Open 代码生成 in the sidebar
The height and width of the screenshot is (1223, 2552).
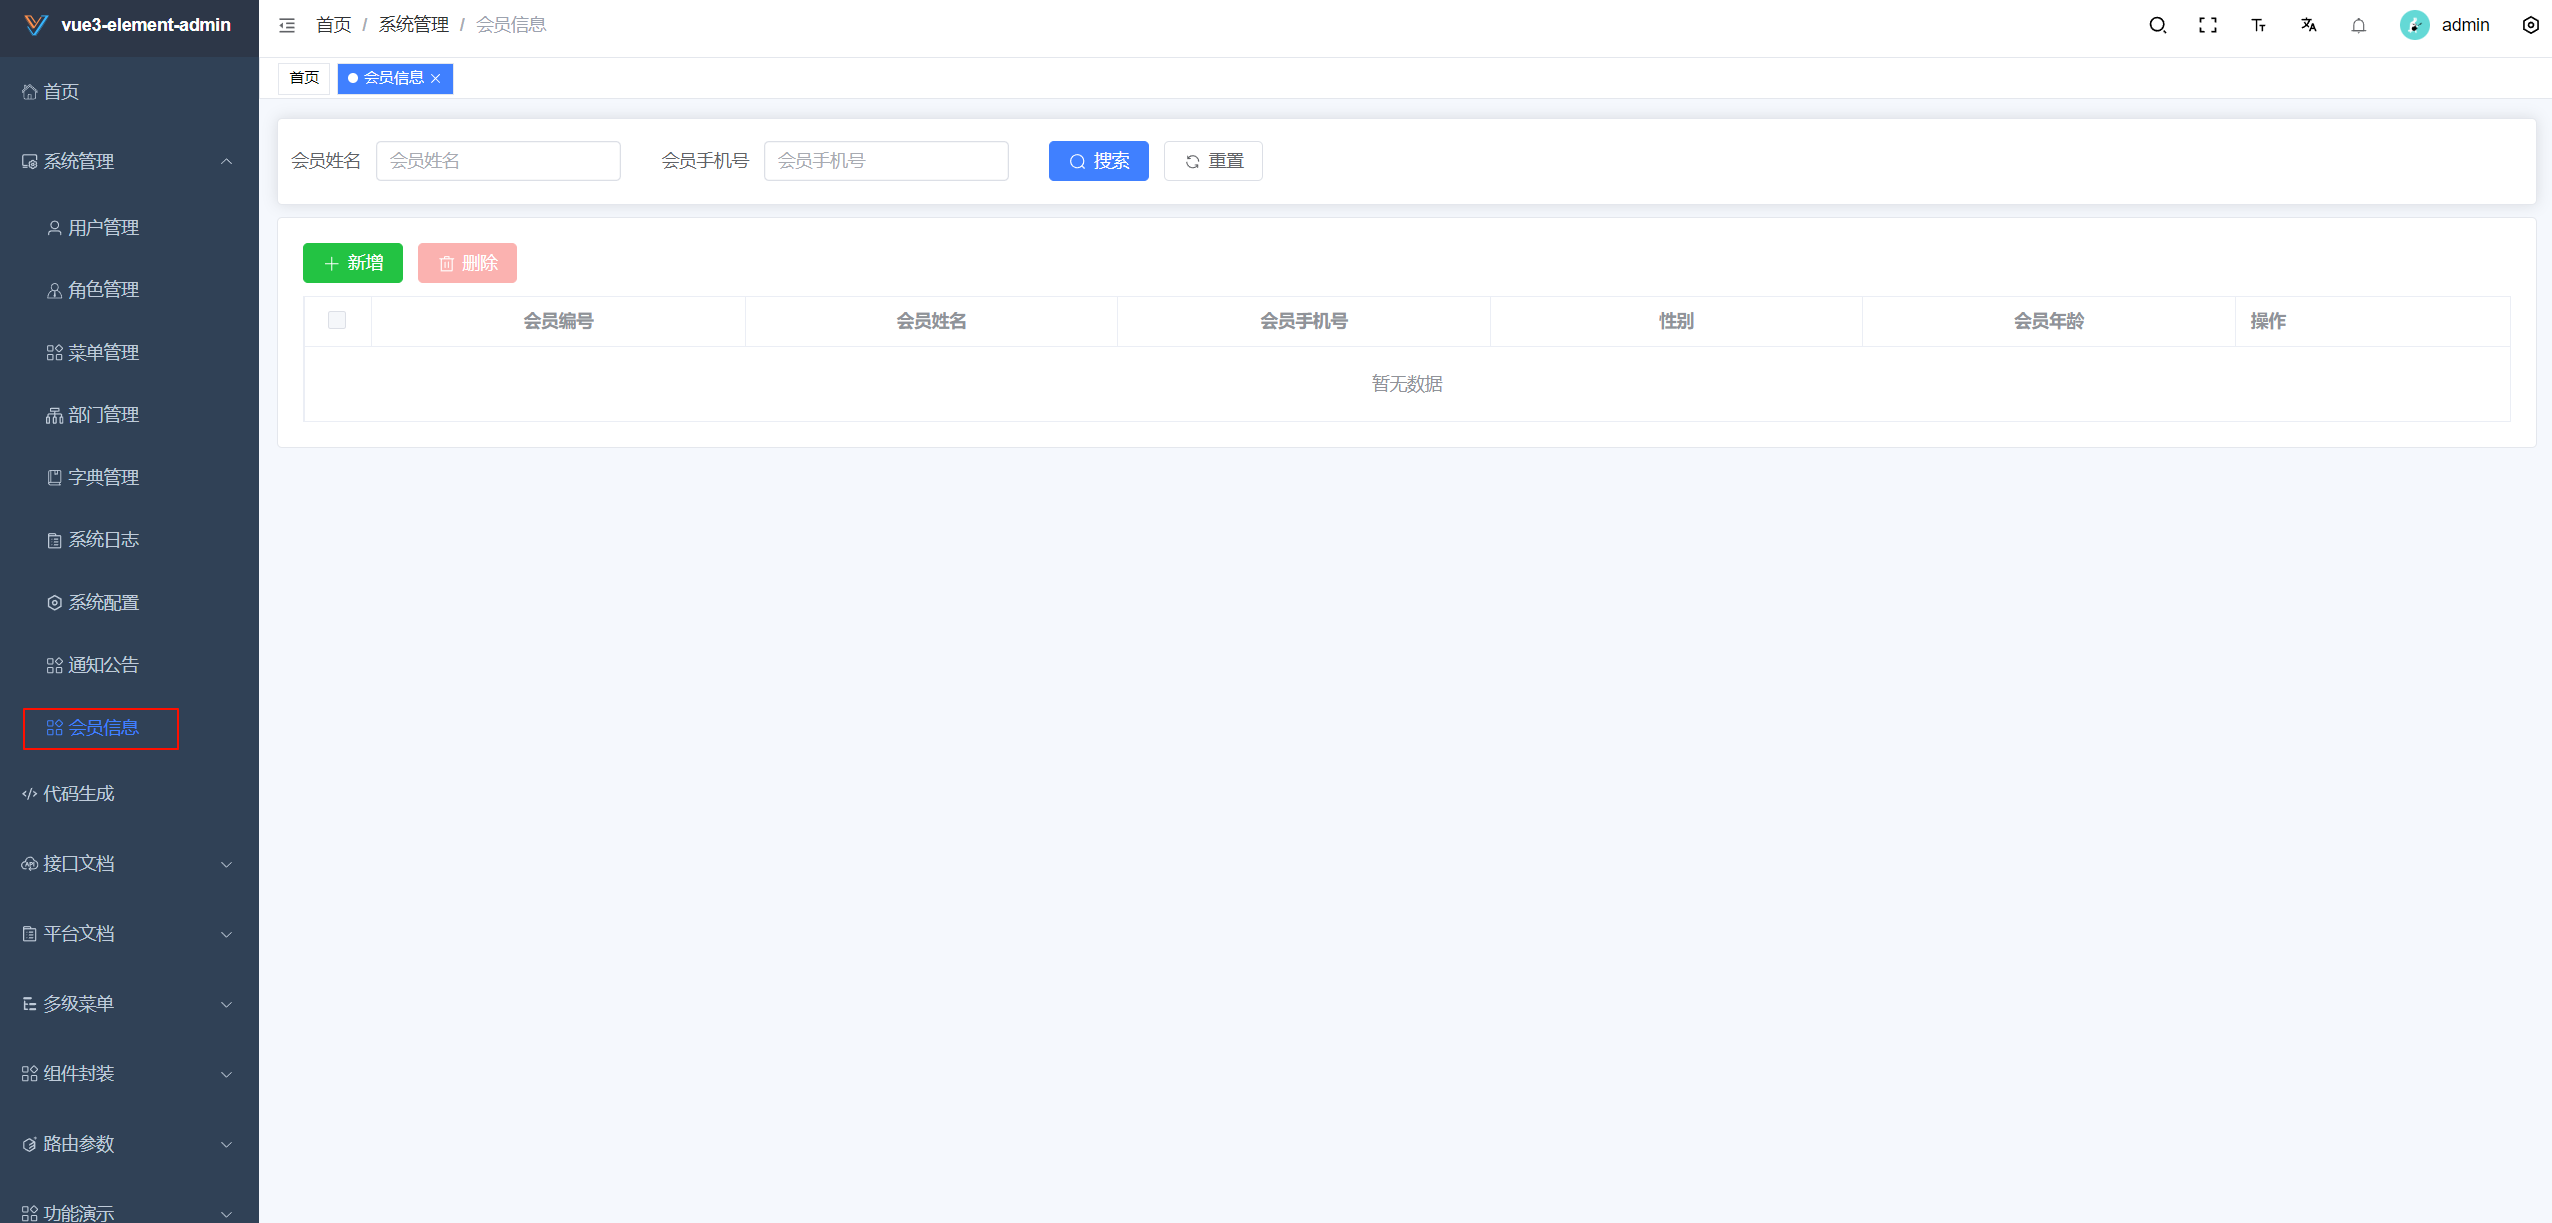(78, 793)
